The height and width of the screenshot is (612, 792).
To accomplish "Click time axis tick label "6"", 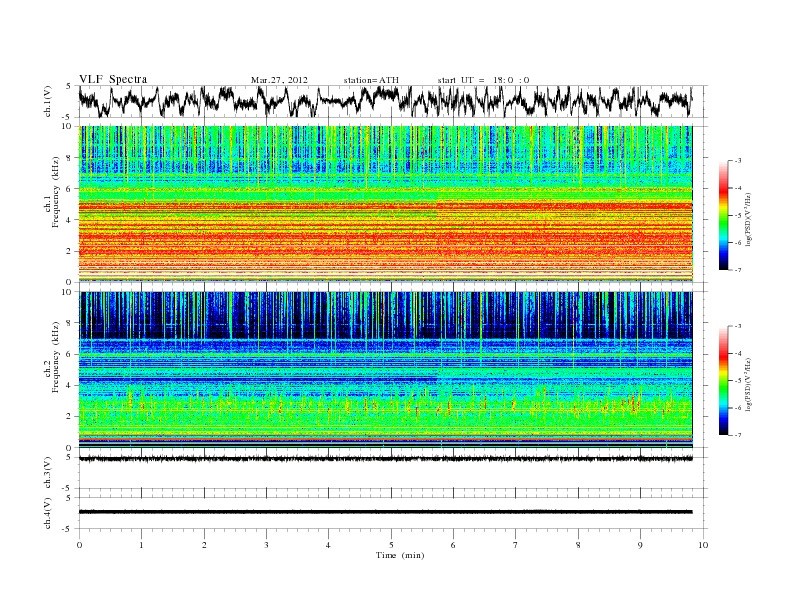I will [453, 545].
